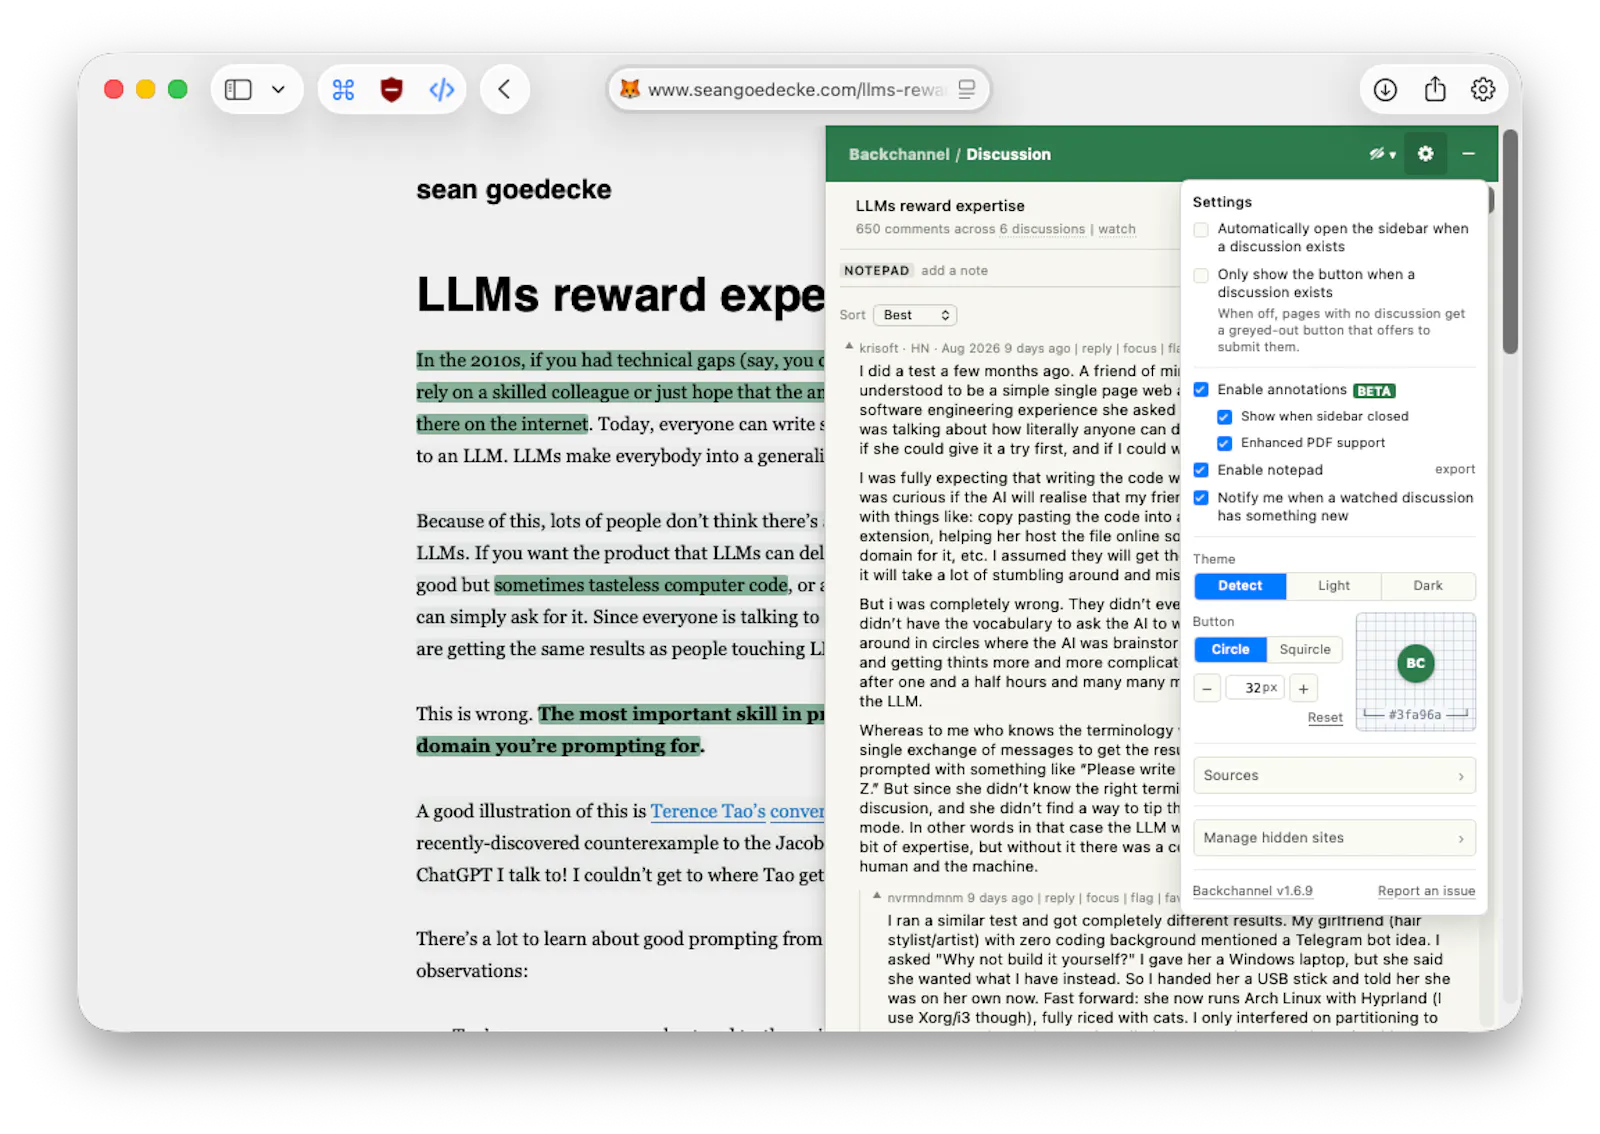
Task: Click add a note in notepad
Action: point(954,271)
